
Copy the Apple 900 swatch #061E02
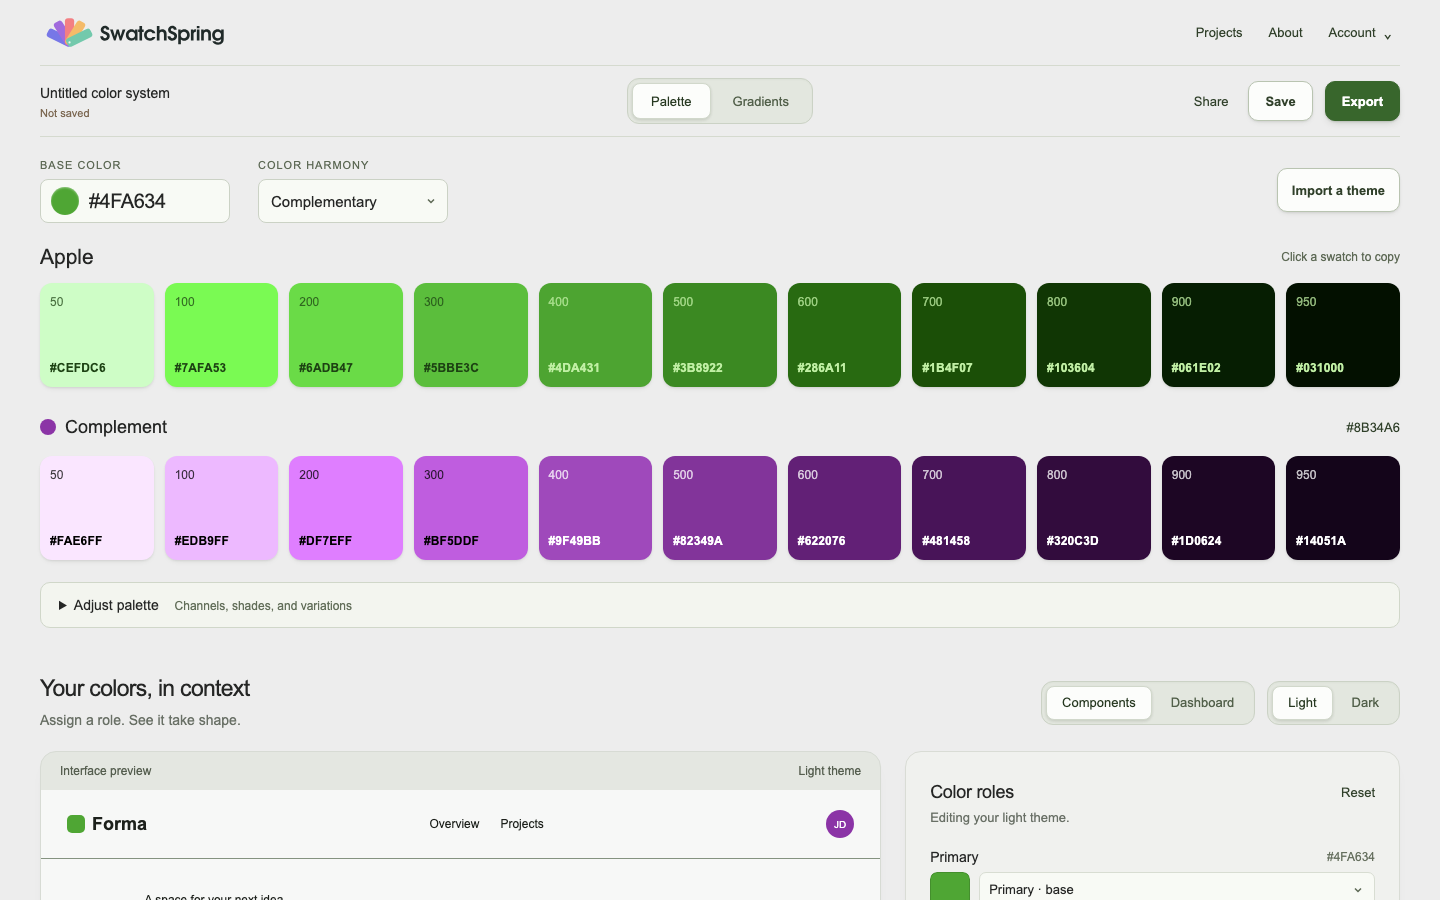[1218, 335]
